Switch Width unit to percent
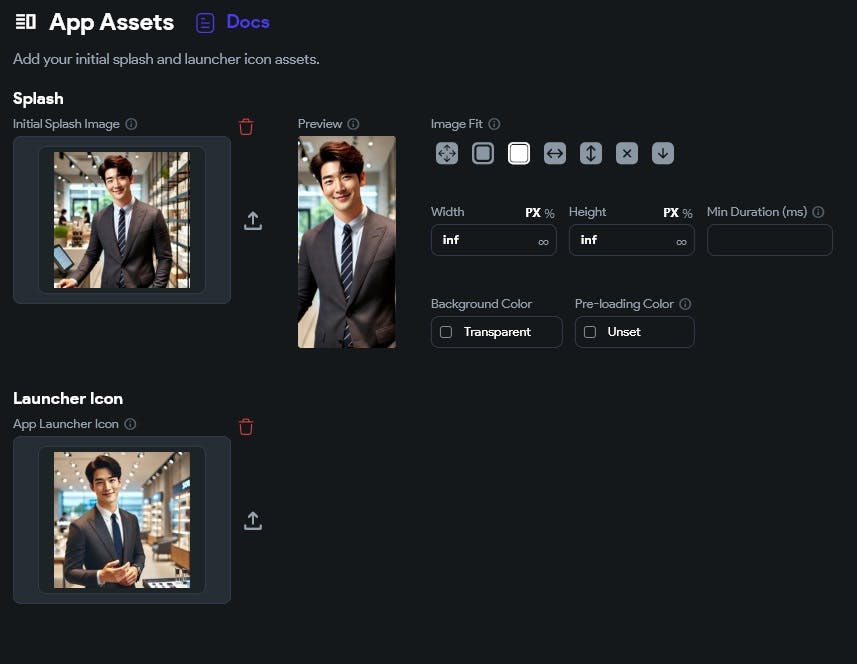This screenshot has width=857, height=664. point(549,213)
